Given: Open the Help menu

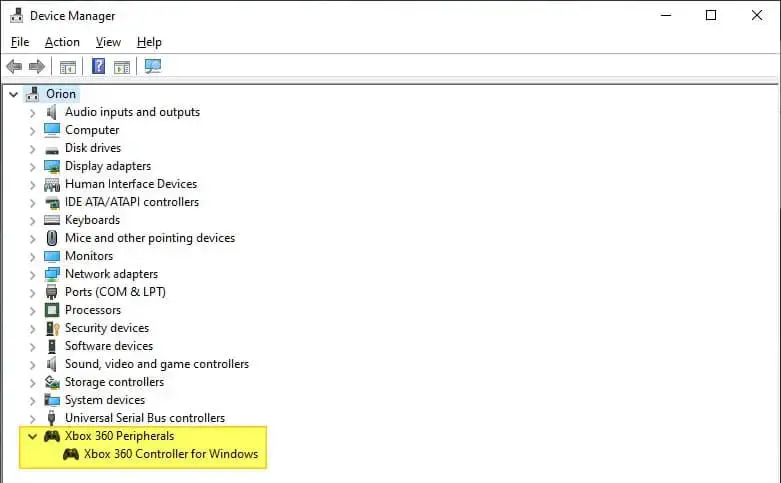Looking at the screenshot, I should [x=149, y=42].
